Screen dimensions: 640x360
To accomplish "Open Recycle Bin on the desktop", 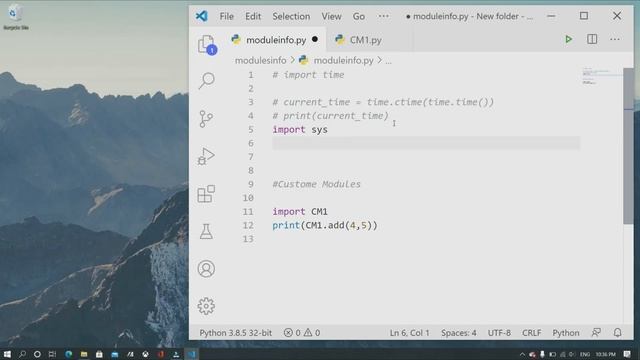I will (x=15, y=16).
